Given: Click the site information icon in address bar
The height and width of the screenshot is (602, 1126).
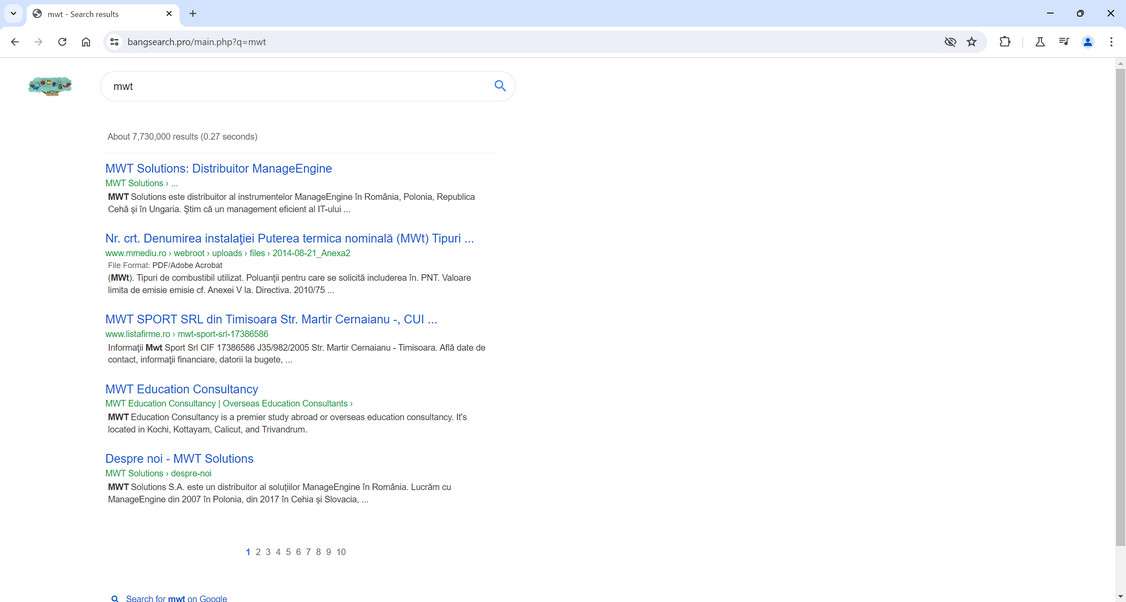Looking at the screenshot, I should pos(113,42).
